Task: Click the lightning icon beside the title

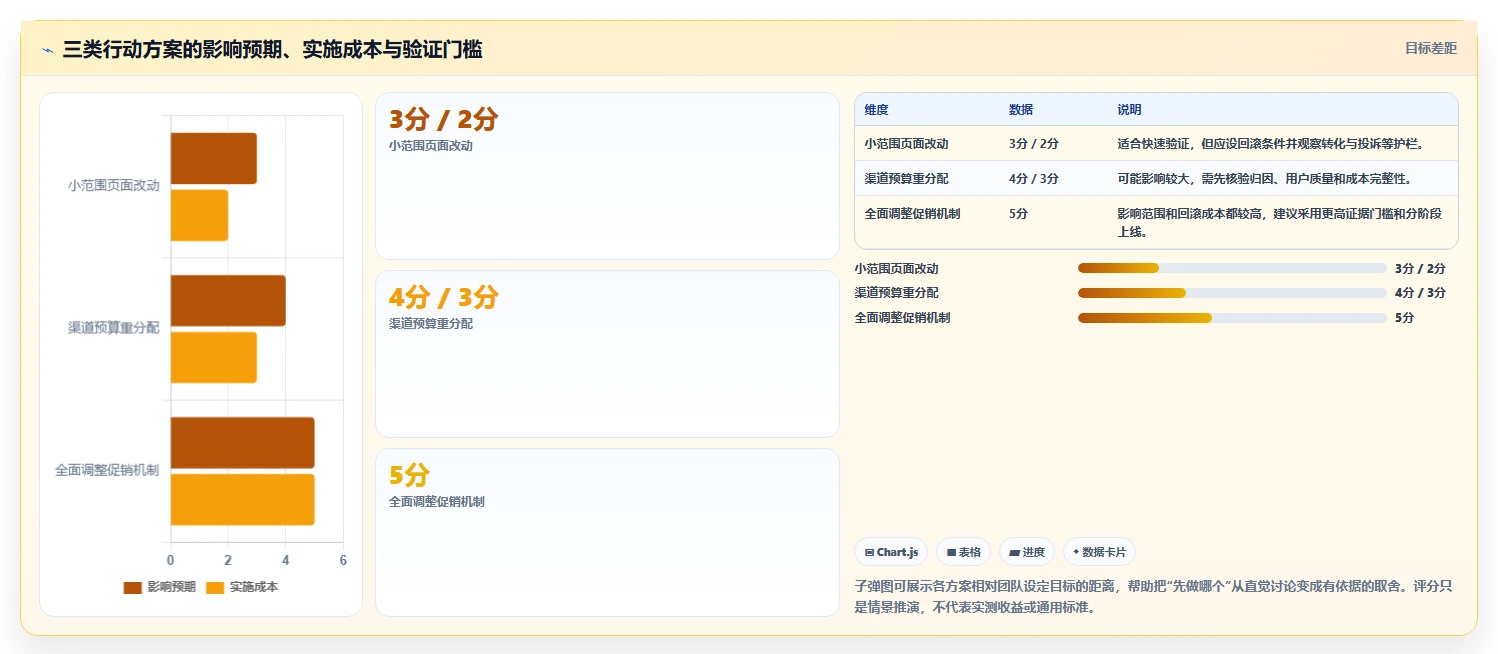Action: 47,50
